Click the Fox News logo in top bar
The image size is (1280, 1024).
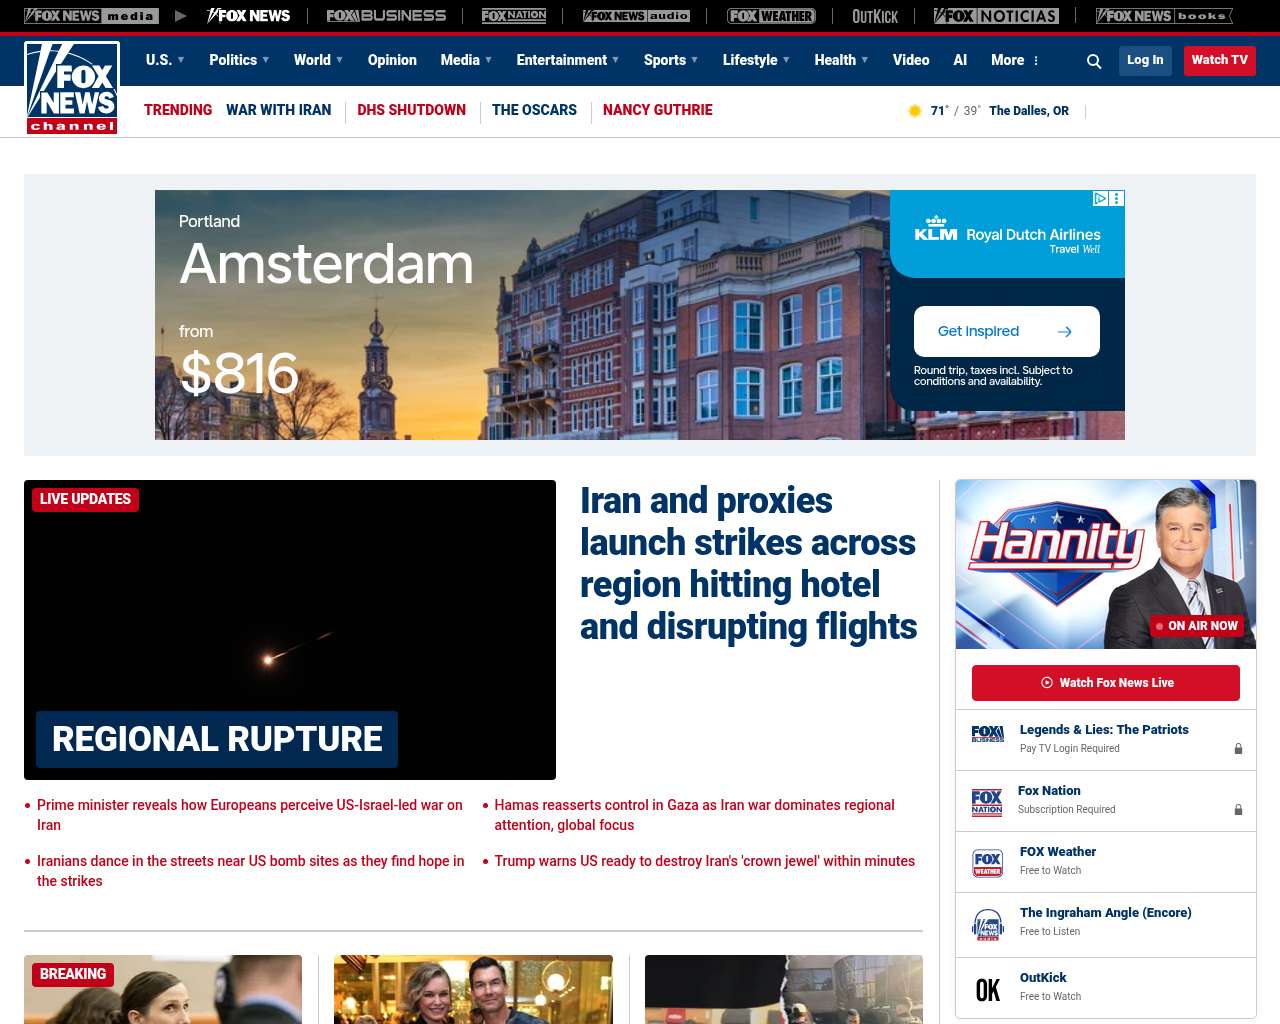pyautogui.click(x=248, y=16)
